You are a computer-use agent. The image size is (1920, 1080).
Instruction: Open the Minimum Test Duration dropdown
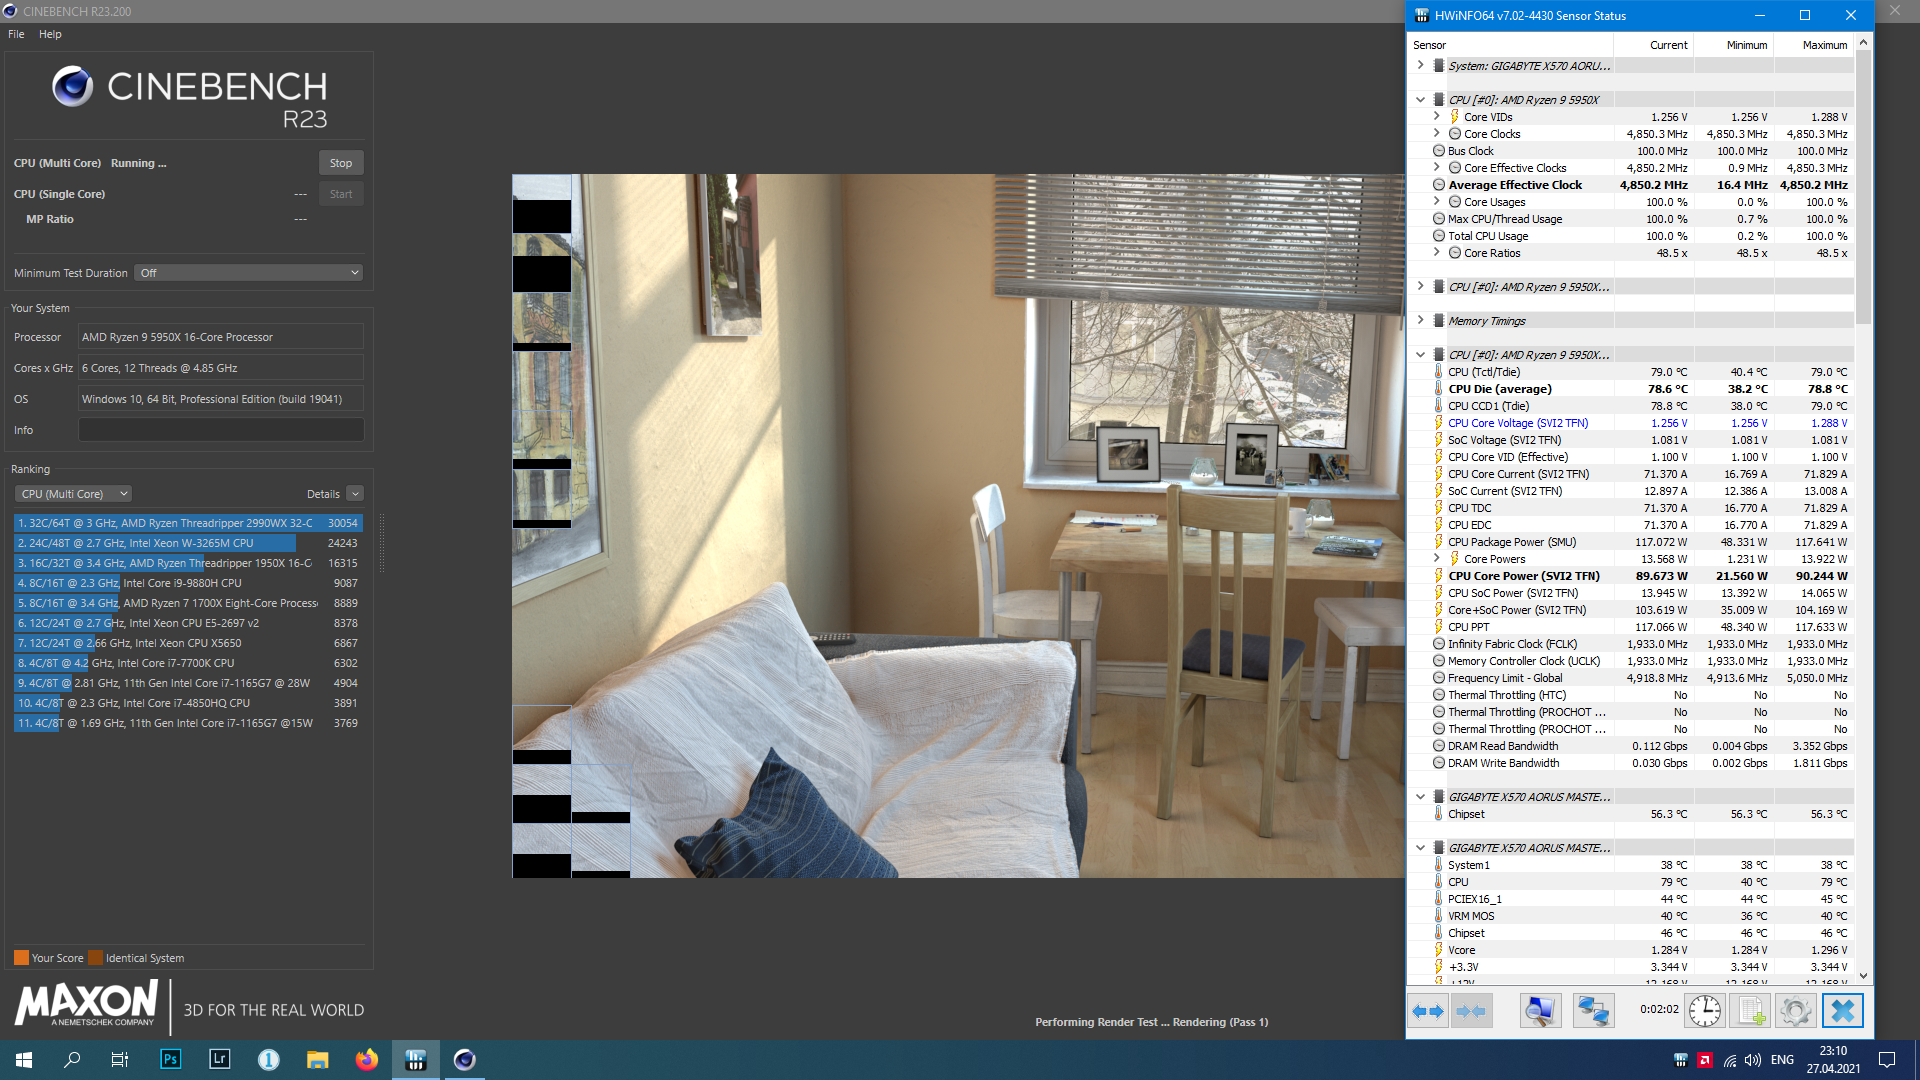[248, 273]
